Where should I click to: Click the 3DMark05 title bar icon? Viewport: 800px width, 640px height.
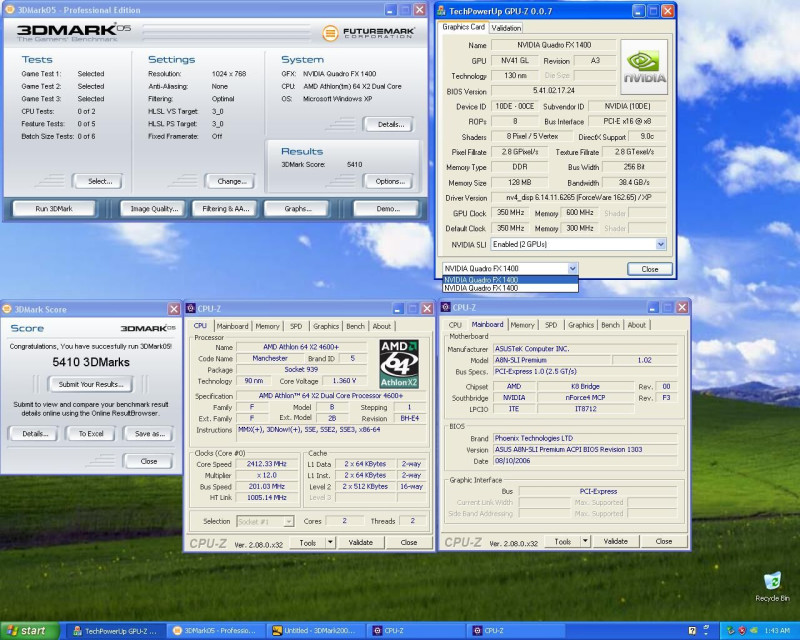[x=10, y=10]
